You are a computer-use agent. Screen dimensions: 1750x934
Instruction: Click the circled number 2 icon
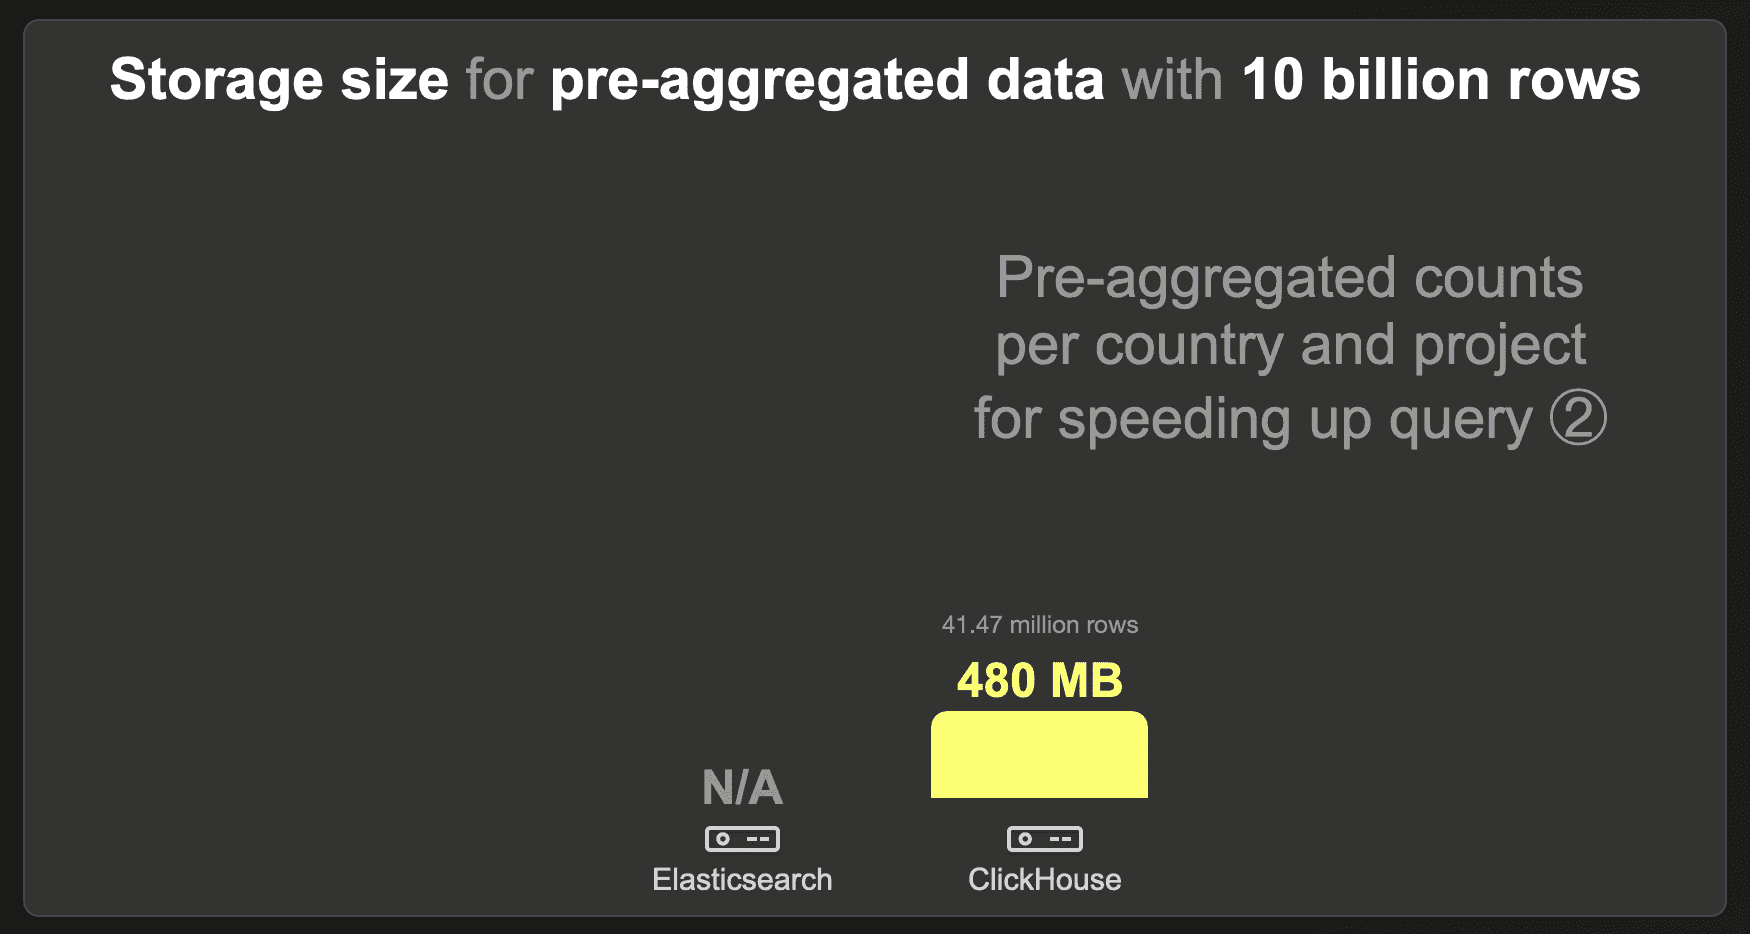point(1578,418)
